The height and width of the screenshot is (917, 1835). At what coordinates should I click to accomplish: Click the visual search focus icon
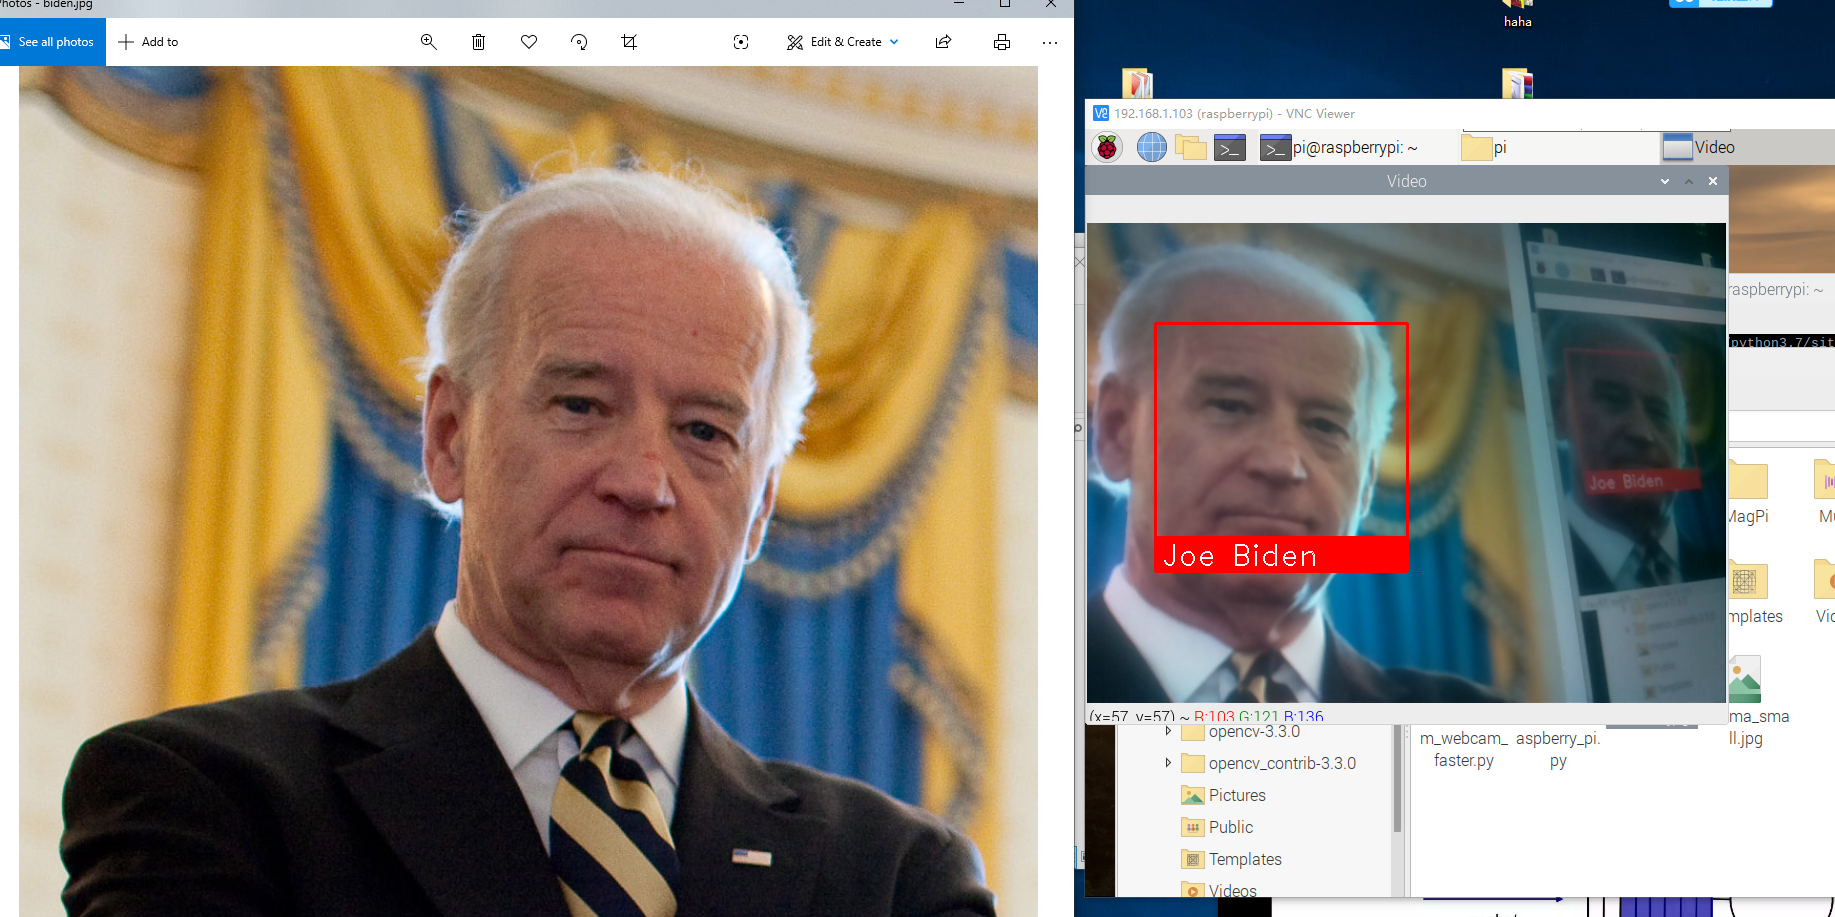point(741,42)
